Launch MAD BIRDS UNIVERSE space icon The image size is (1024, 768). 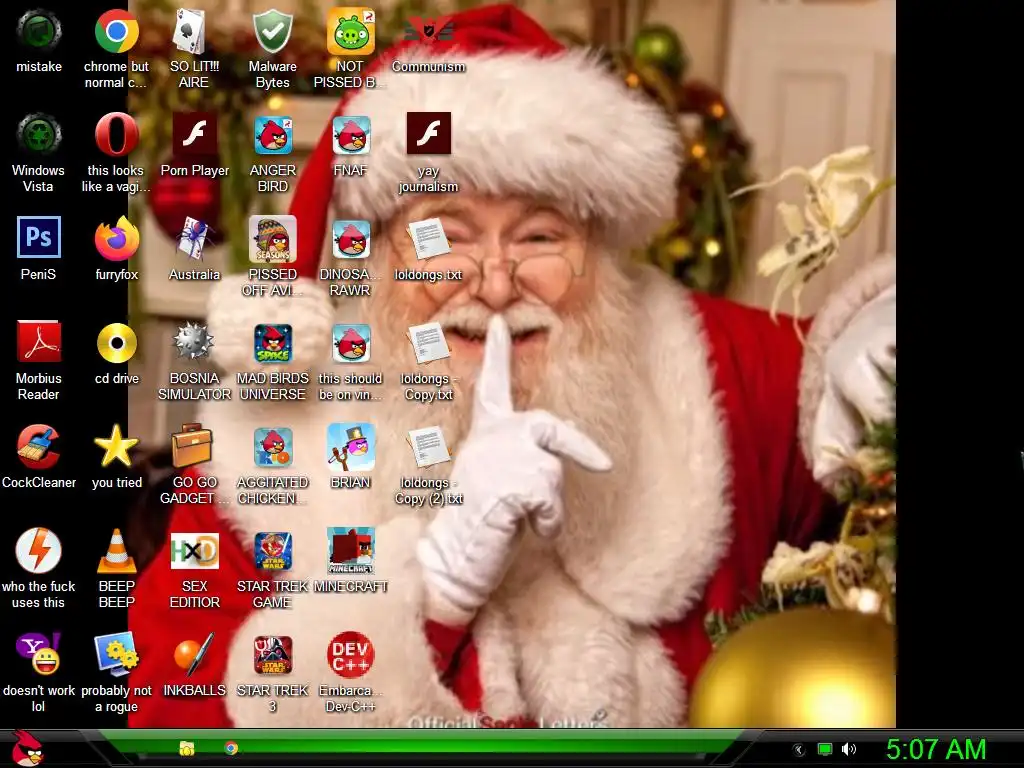pyautogui.click(x=273, y=343)
